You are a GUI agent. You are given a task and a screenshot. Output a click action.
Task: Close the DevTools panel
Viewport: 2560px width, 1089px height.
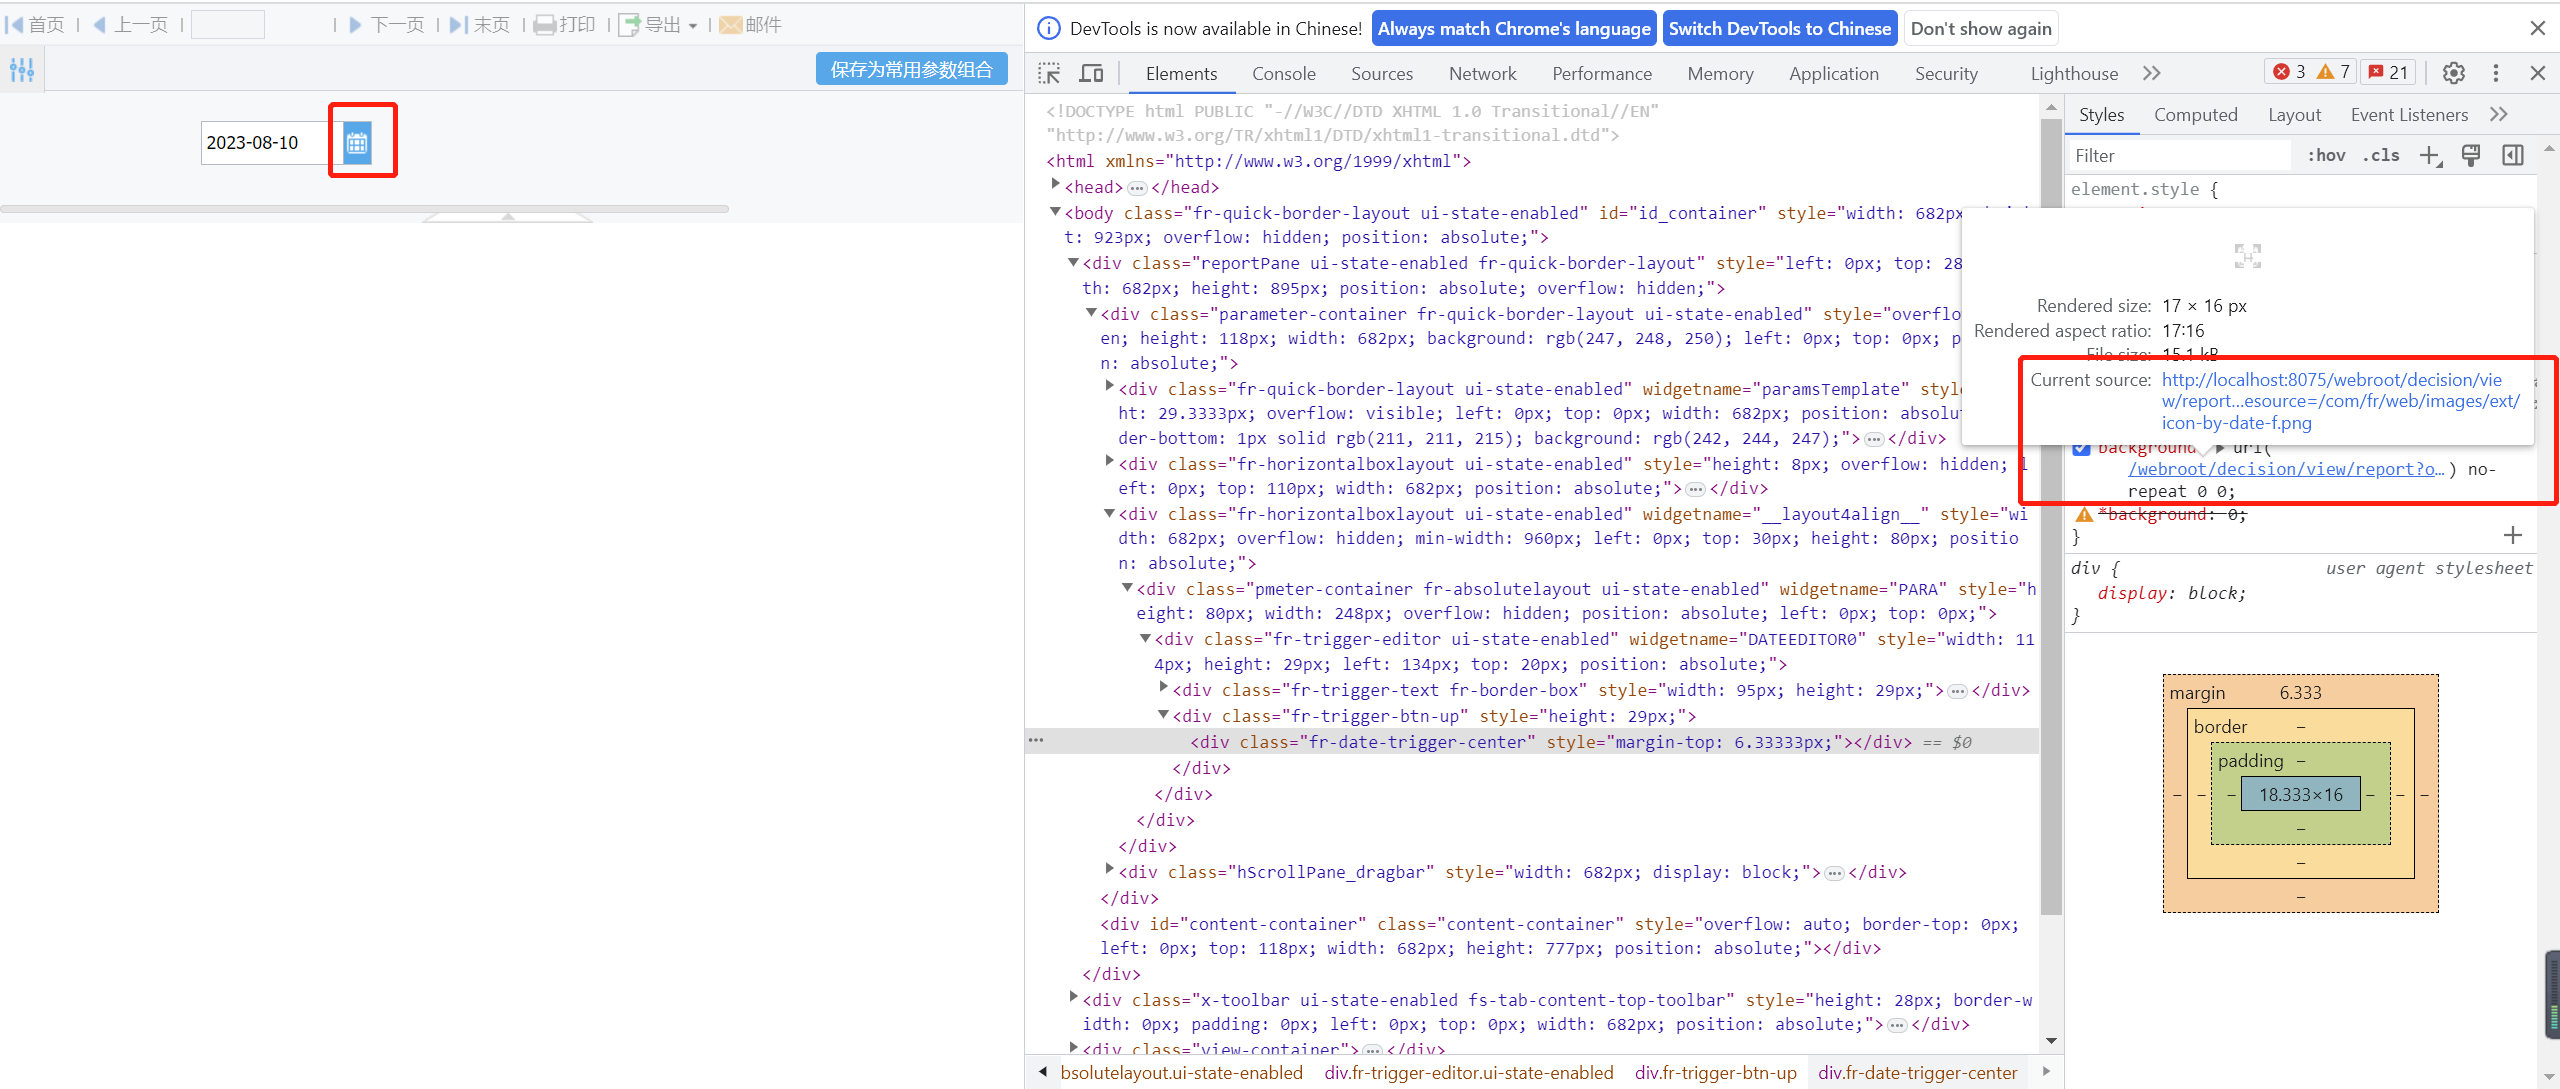point(2538,73)
